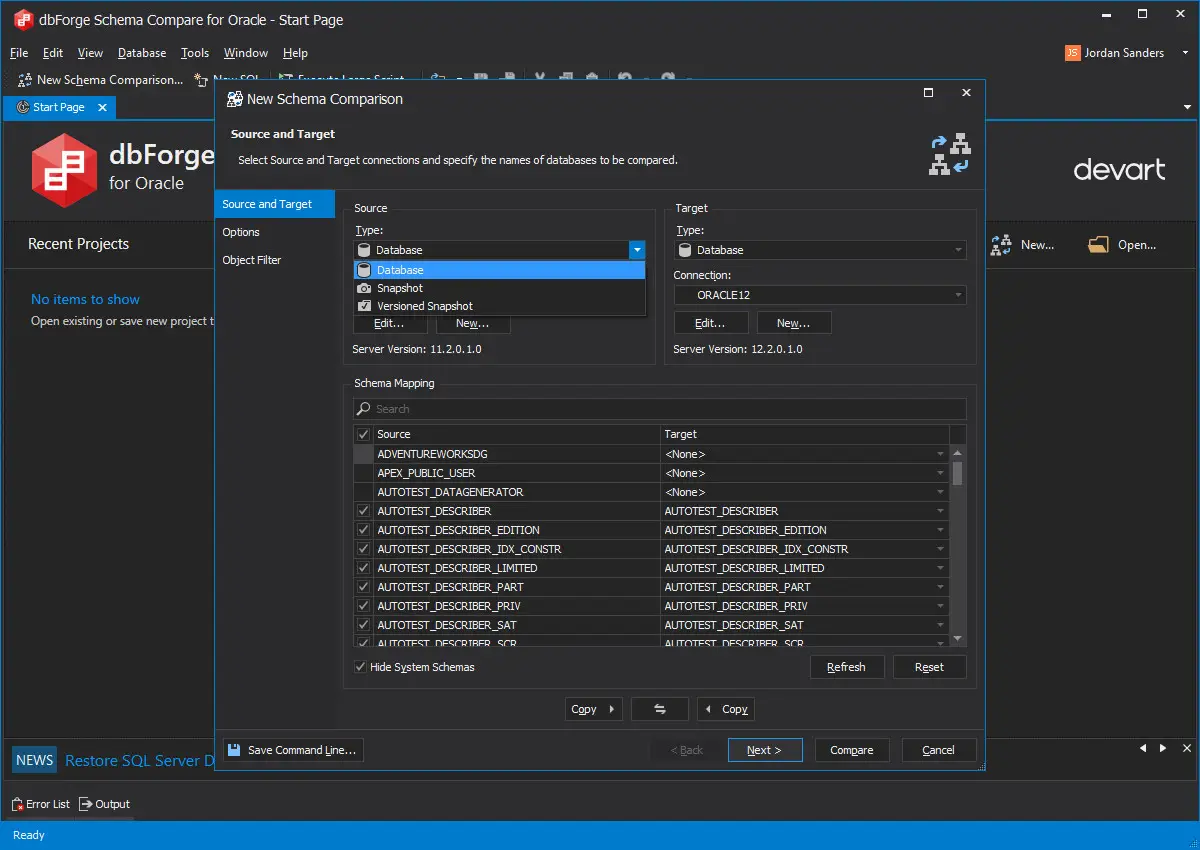
Task: Open the Target Connection ORACLE12 dropdown
Action: click(x=820, y=295)
